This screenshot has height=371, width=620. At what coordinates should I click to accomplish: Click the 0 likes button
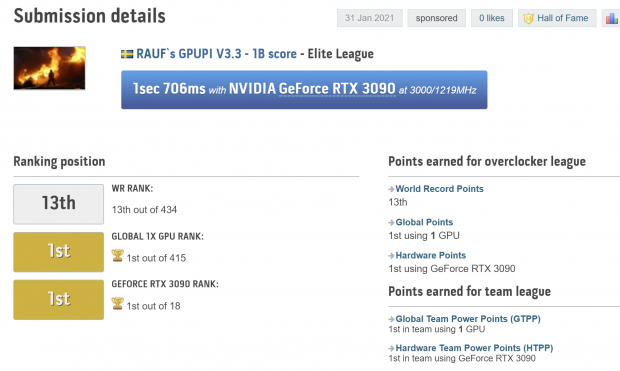point(492,18)
